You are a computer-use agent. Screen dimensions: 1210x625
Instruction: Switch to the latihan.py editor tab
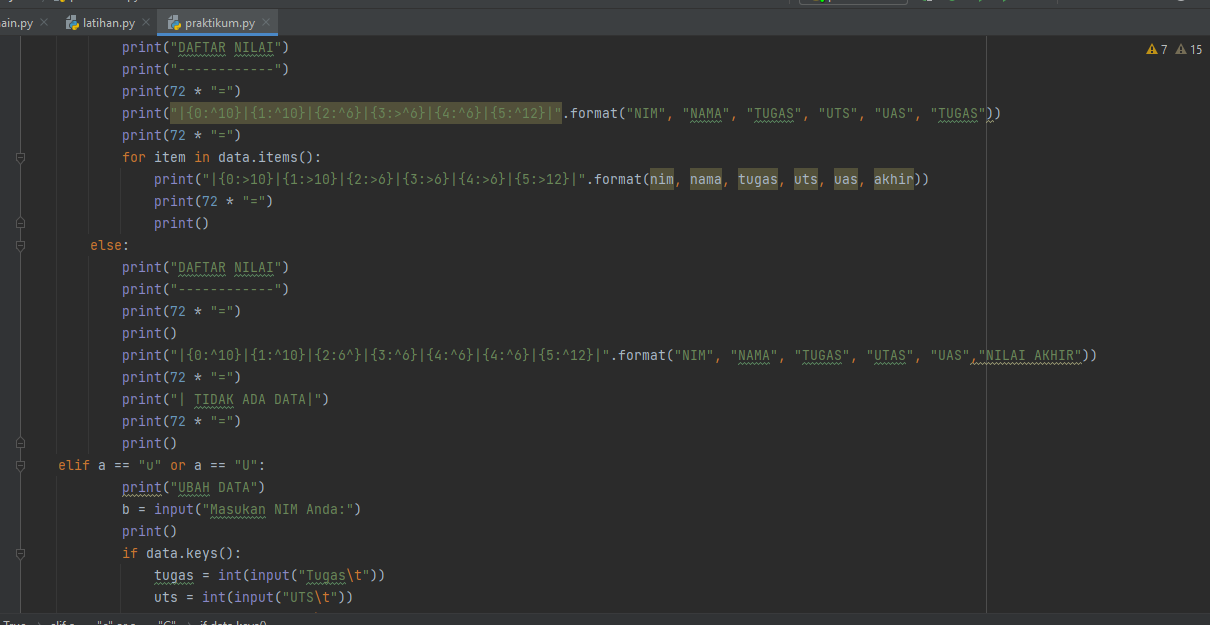tap(106, 22)
